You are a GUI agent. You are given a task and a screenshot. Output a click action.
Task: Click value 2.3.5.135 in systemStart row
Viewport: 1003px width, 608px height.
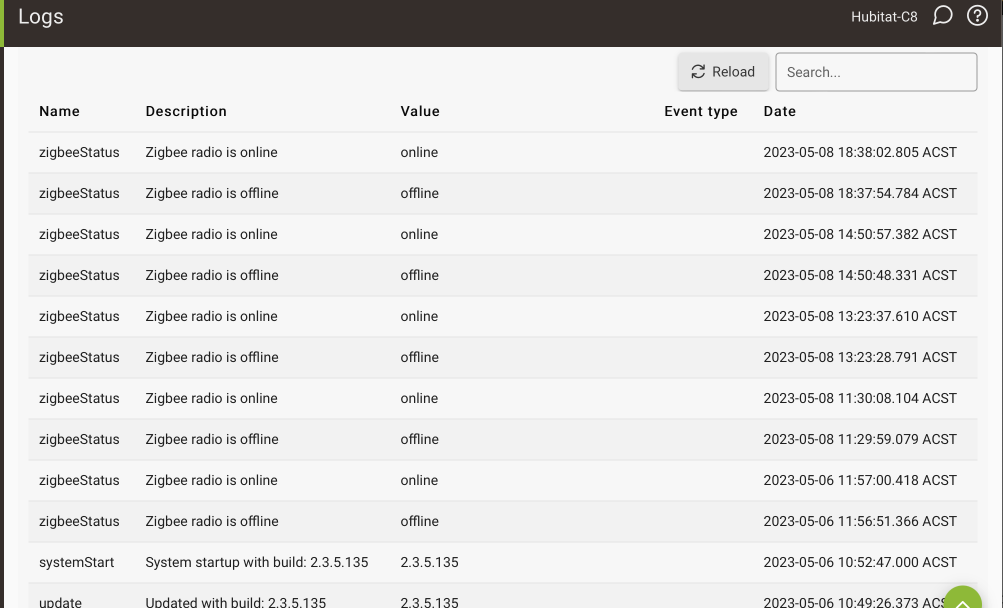point(429,562)
